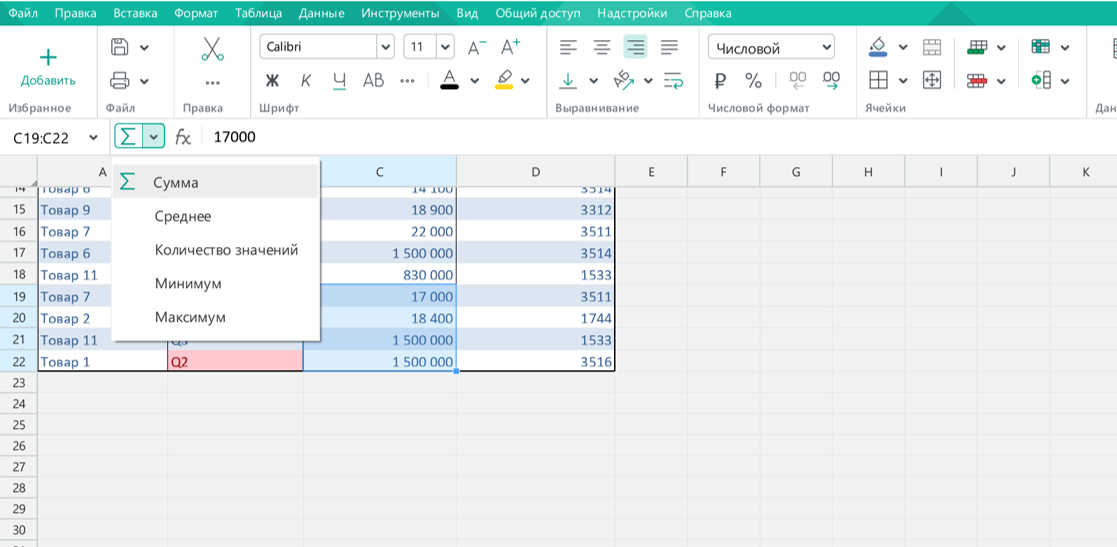Click the cell borders icon

[878, 80]
